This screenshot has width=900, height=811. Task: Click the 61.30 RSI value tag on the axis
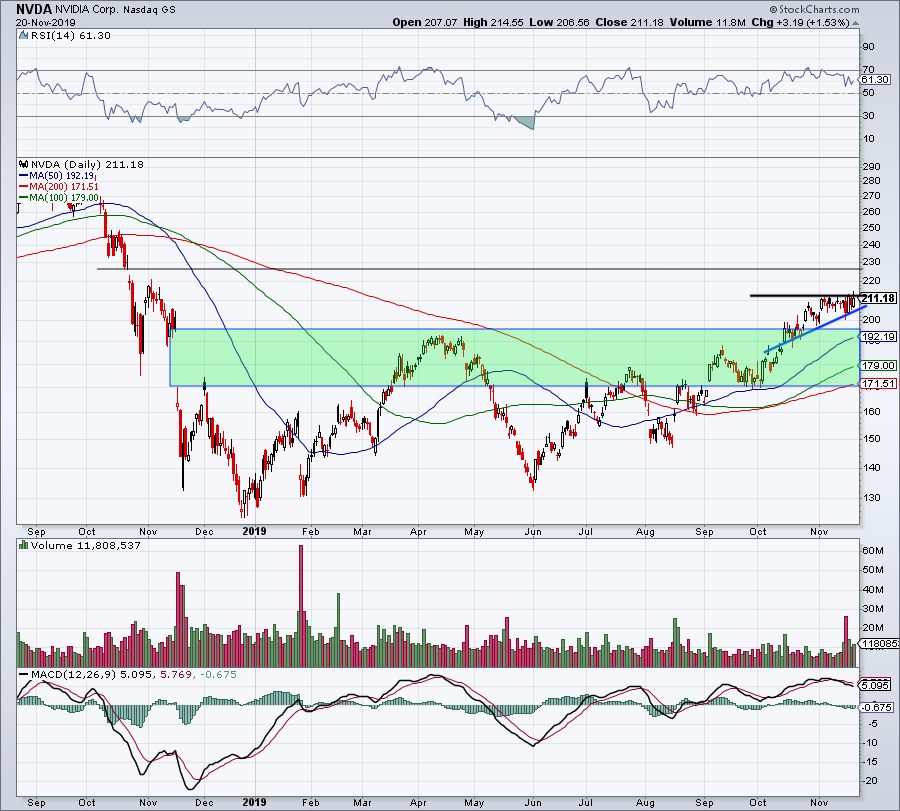875,80
